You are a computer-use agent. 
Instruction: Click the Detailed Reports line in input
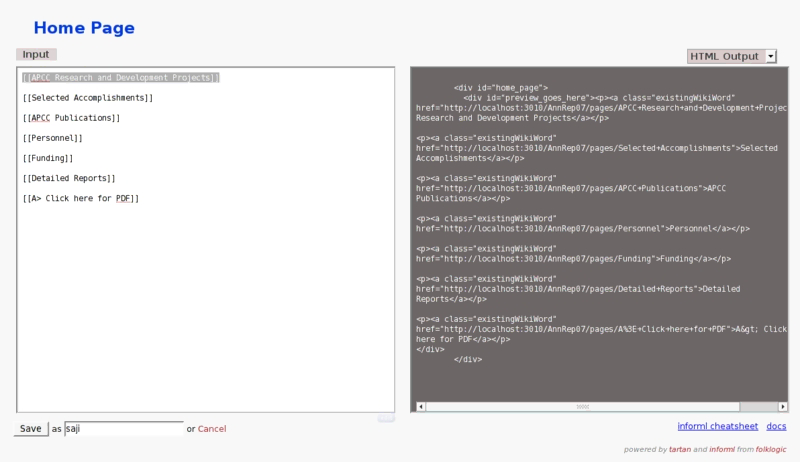[x=69, y=178]
